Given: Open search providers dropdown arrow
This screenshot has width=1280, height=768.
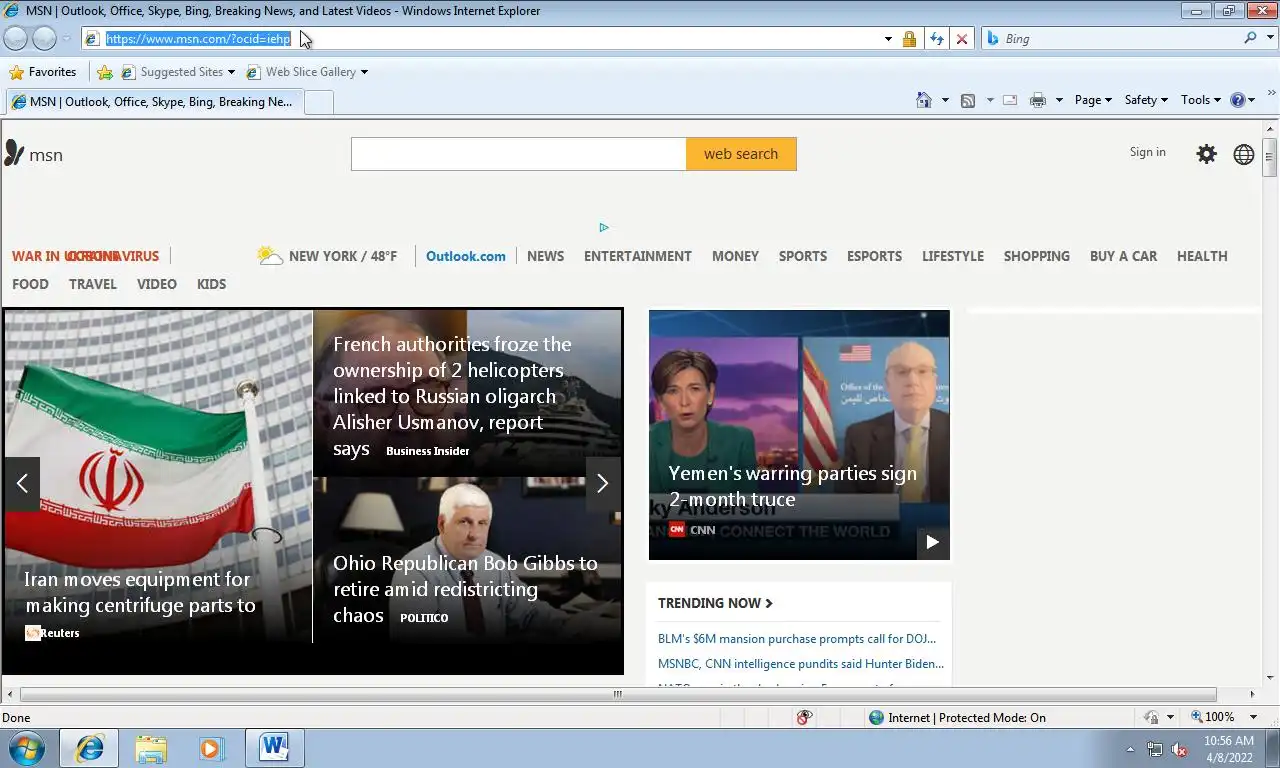Looking at the screenshot, I should pos(1270,38).
